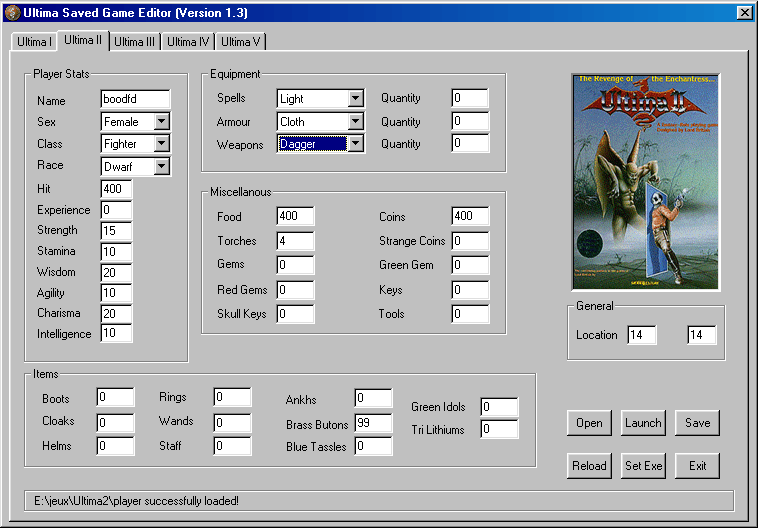Image resolution: width=758 pixels, height=528 pixels.
Task: Exit the editor
Action: pos(698,466)
